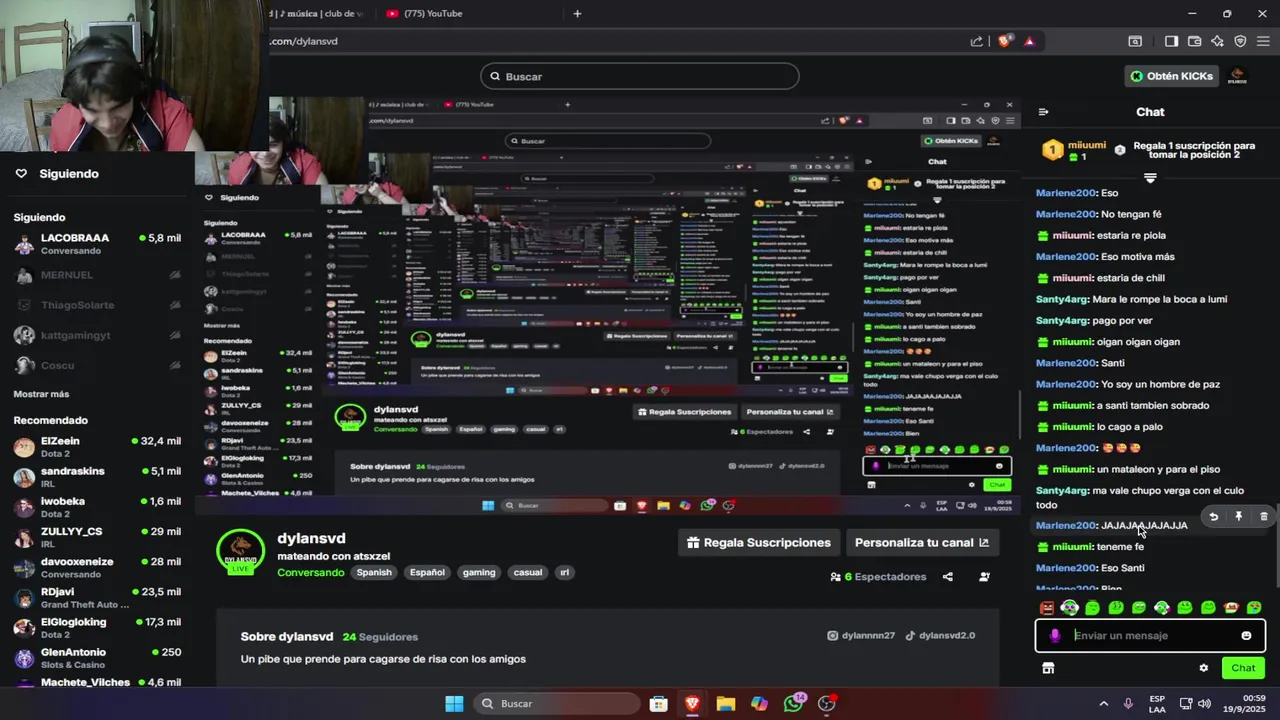Open Brave browser from the taskbar
Viewport: 1280px width, 720px height.
click(x=692, y=704)
